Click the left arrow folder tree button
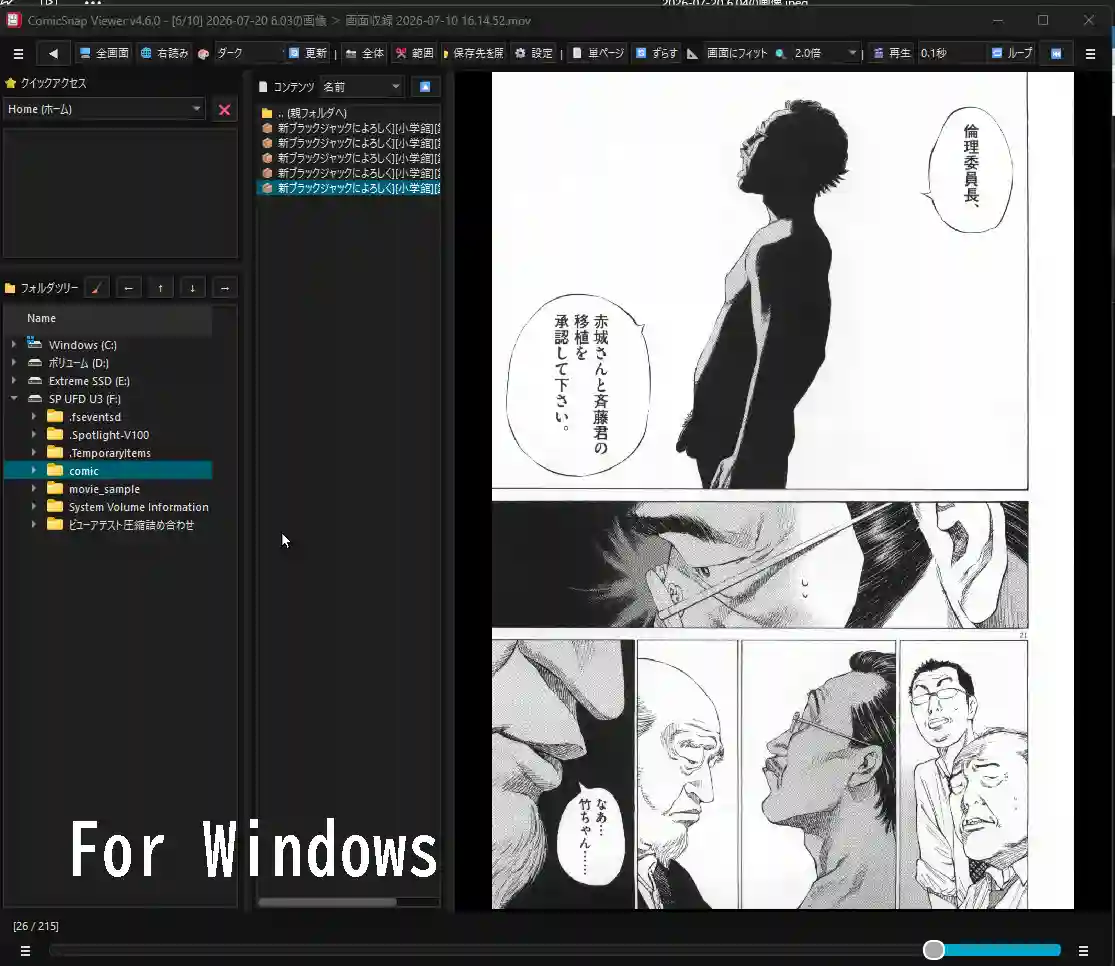 click(x=128, y=288)
